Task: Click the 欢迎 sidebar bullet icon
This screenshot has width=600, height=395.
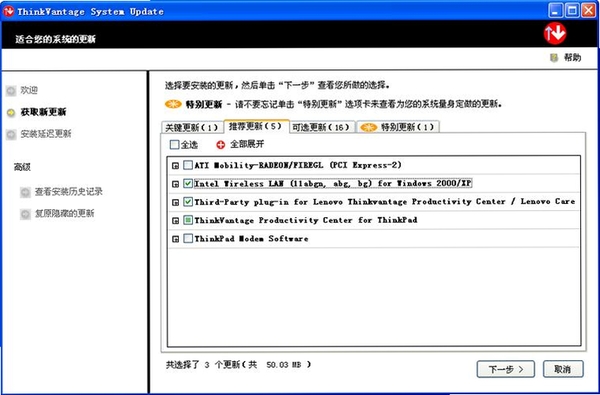Action: tap(11, 91)
